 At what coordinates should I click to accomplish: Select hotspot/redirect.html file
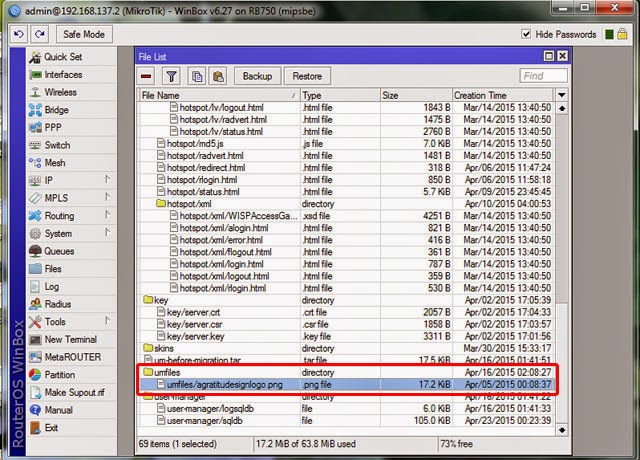pos(346,168)
